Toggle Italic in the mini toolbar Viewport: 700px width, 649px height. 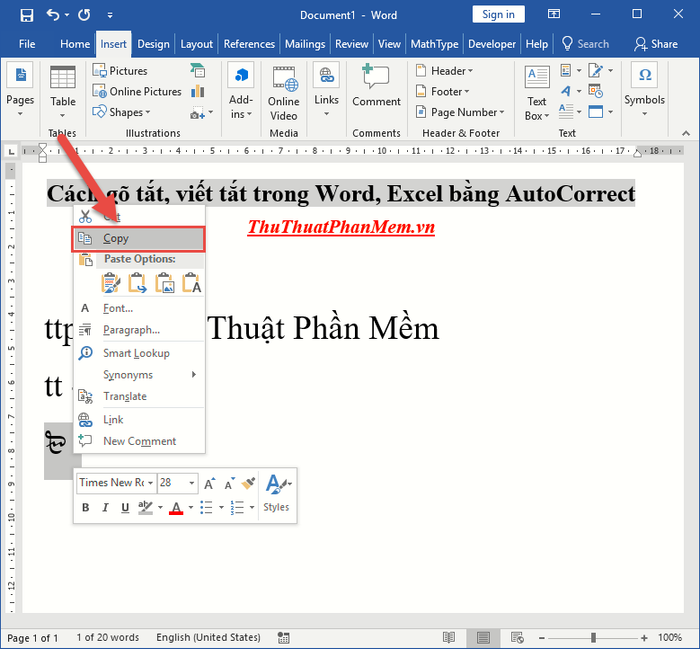coord(105,508)
